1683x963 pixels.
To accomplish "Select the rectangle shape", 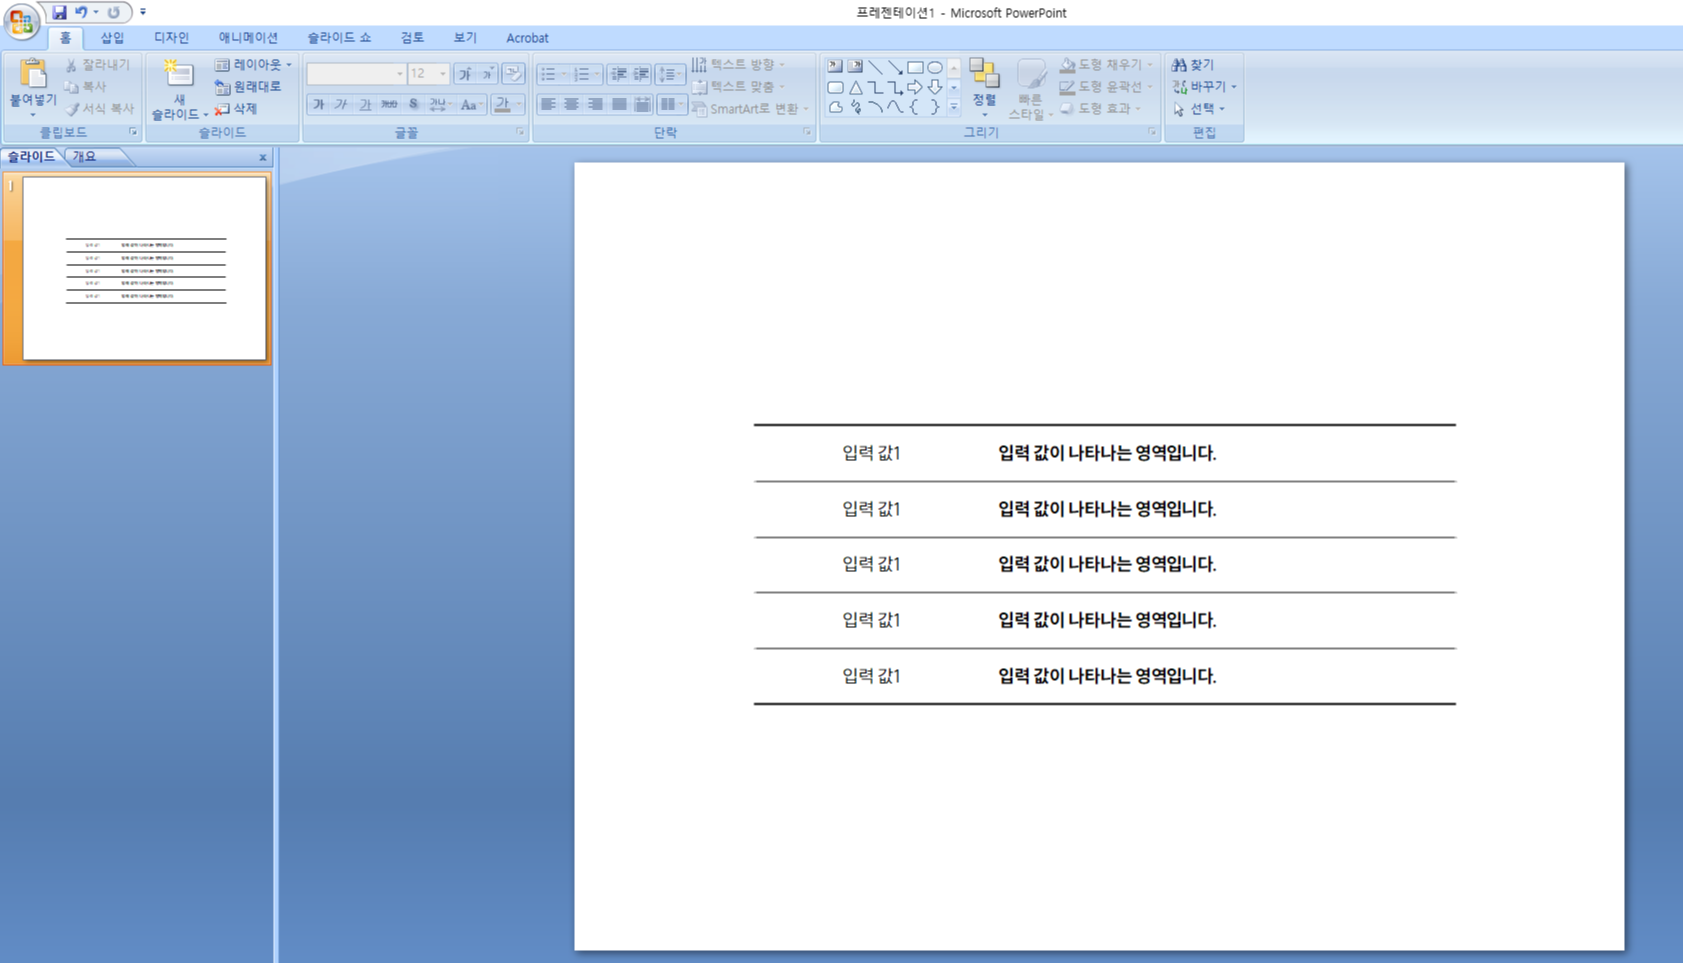I will (915, 67).
